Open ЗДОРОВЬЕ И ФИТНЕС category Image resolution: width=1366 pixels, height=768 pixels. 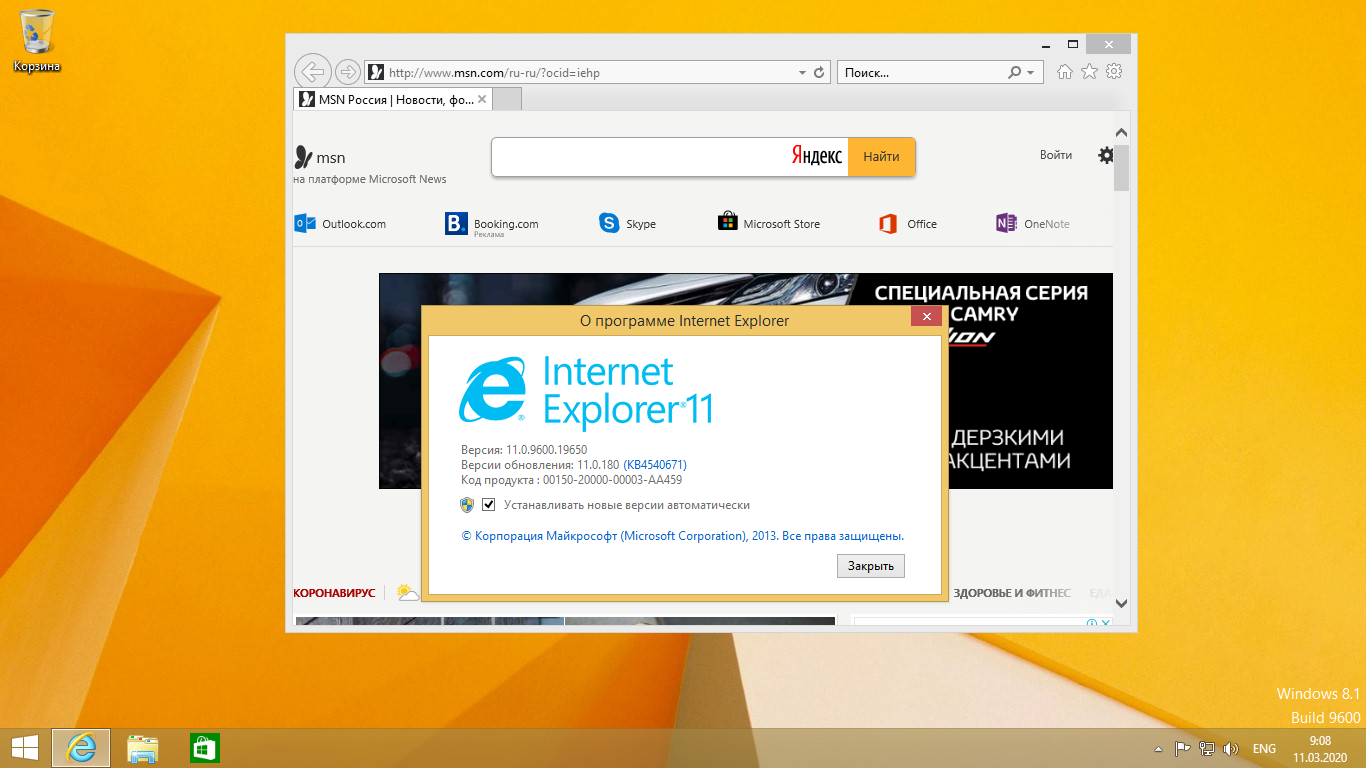coord(1012,593)
